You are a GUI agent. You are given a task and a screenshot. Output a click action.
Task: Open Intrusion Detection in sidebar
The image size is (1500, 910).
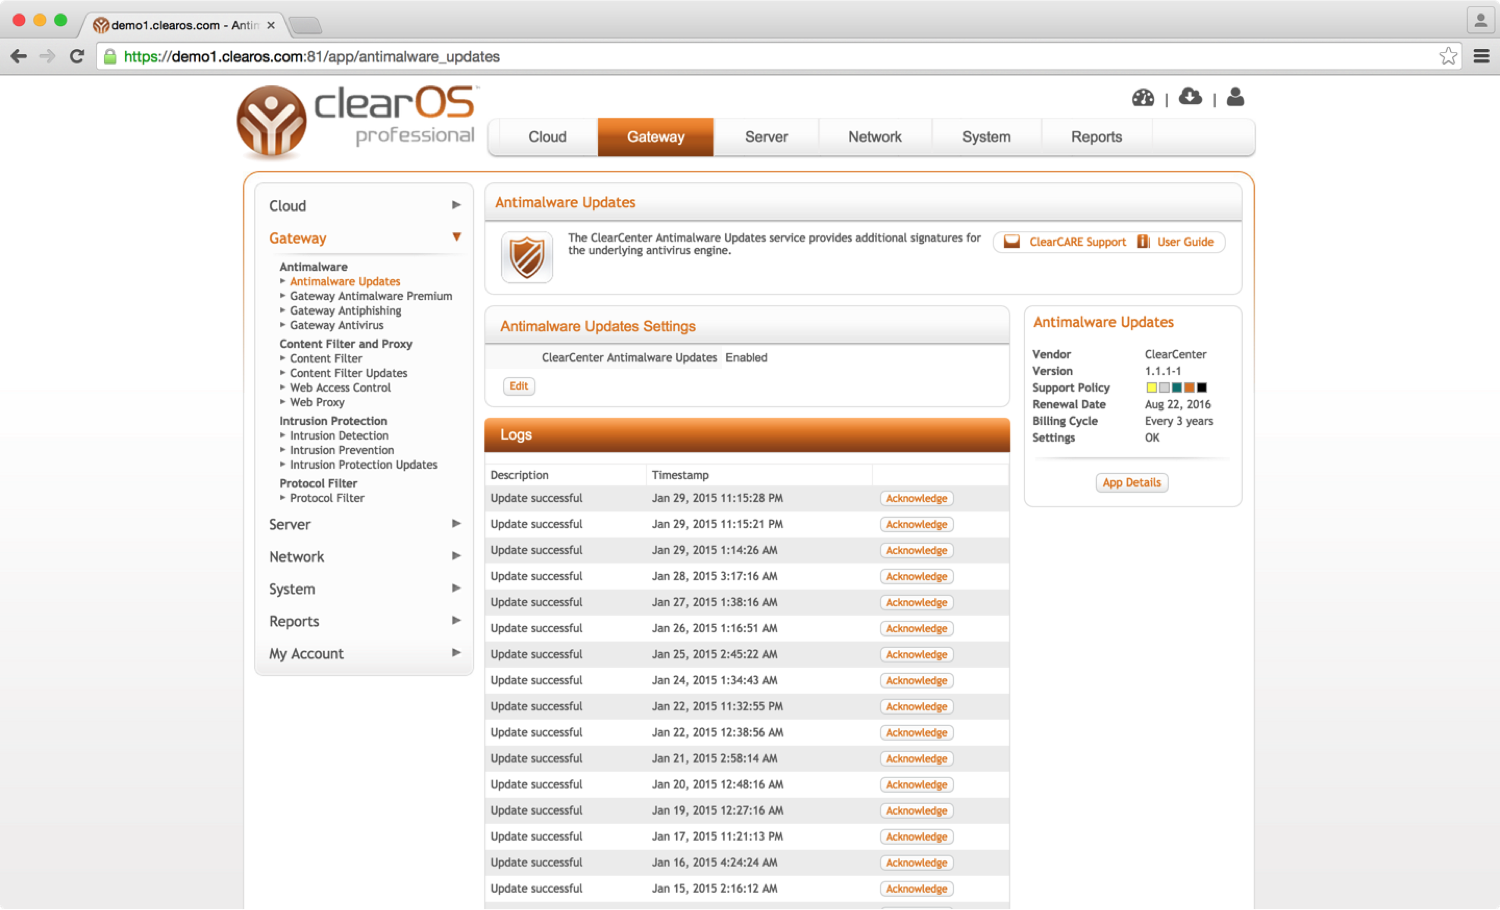pos(339,436)
